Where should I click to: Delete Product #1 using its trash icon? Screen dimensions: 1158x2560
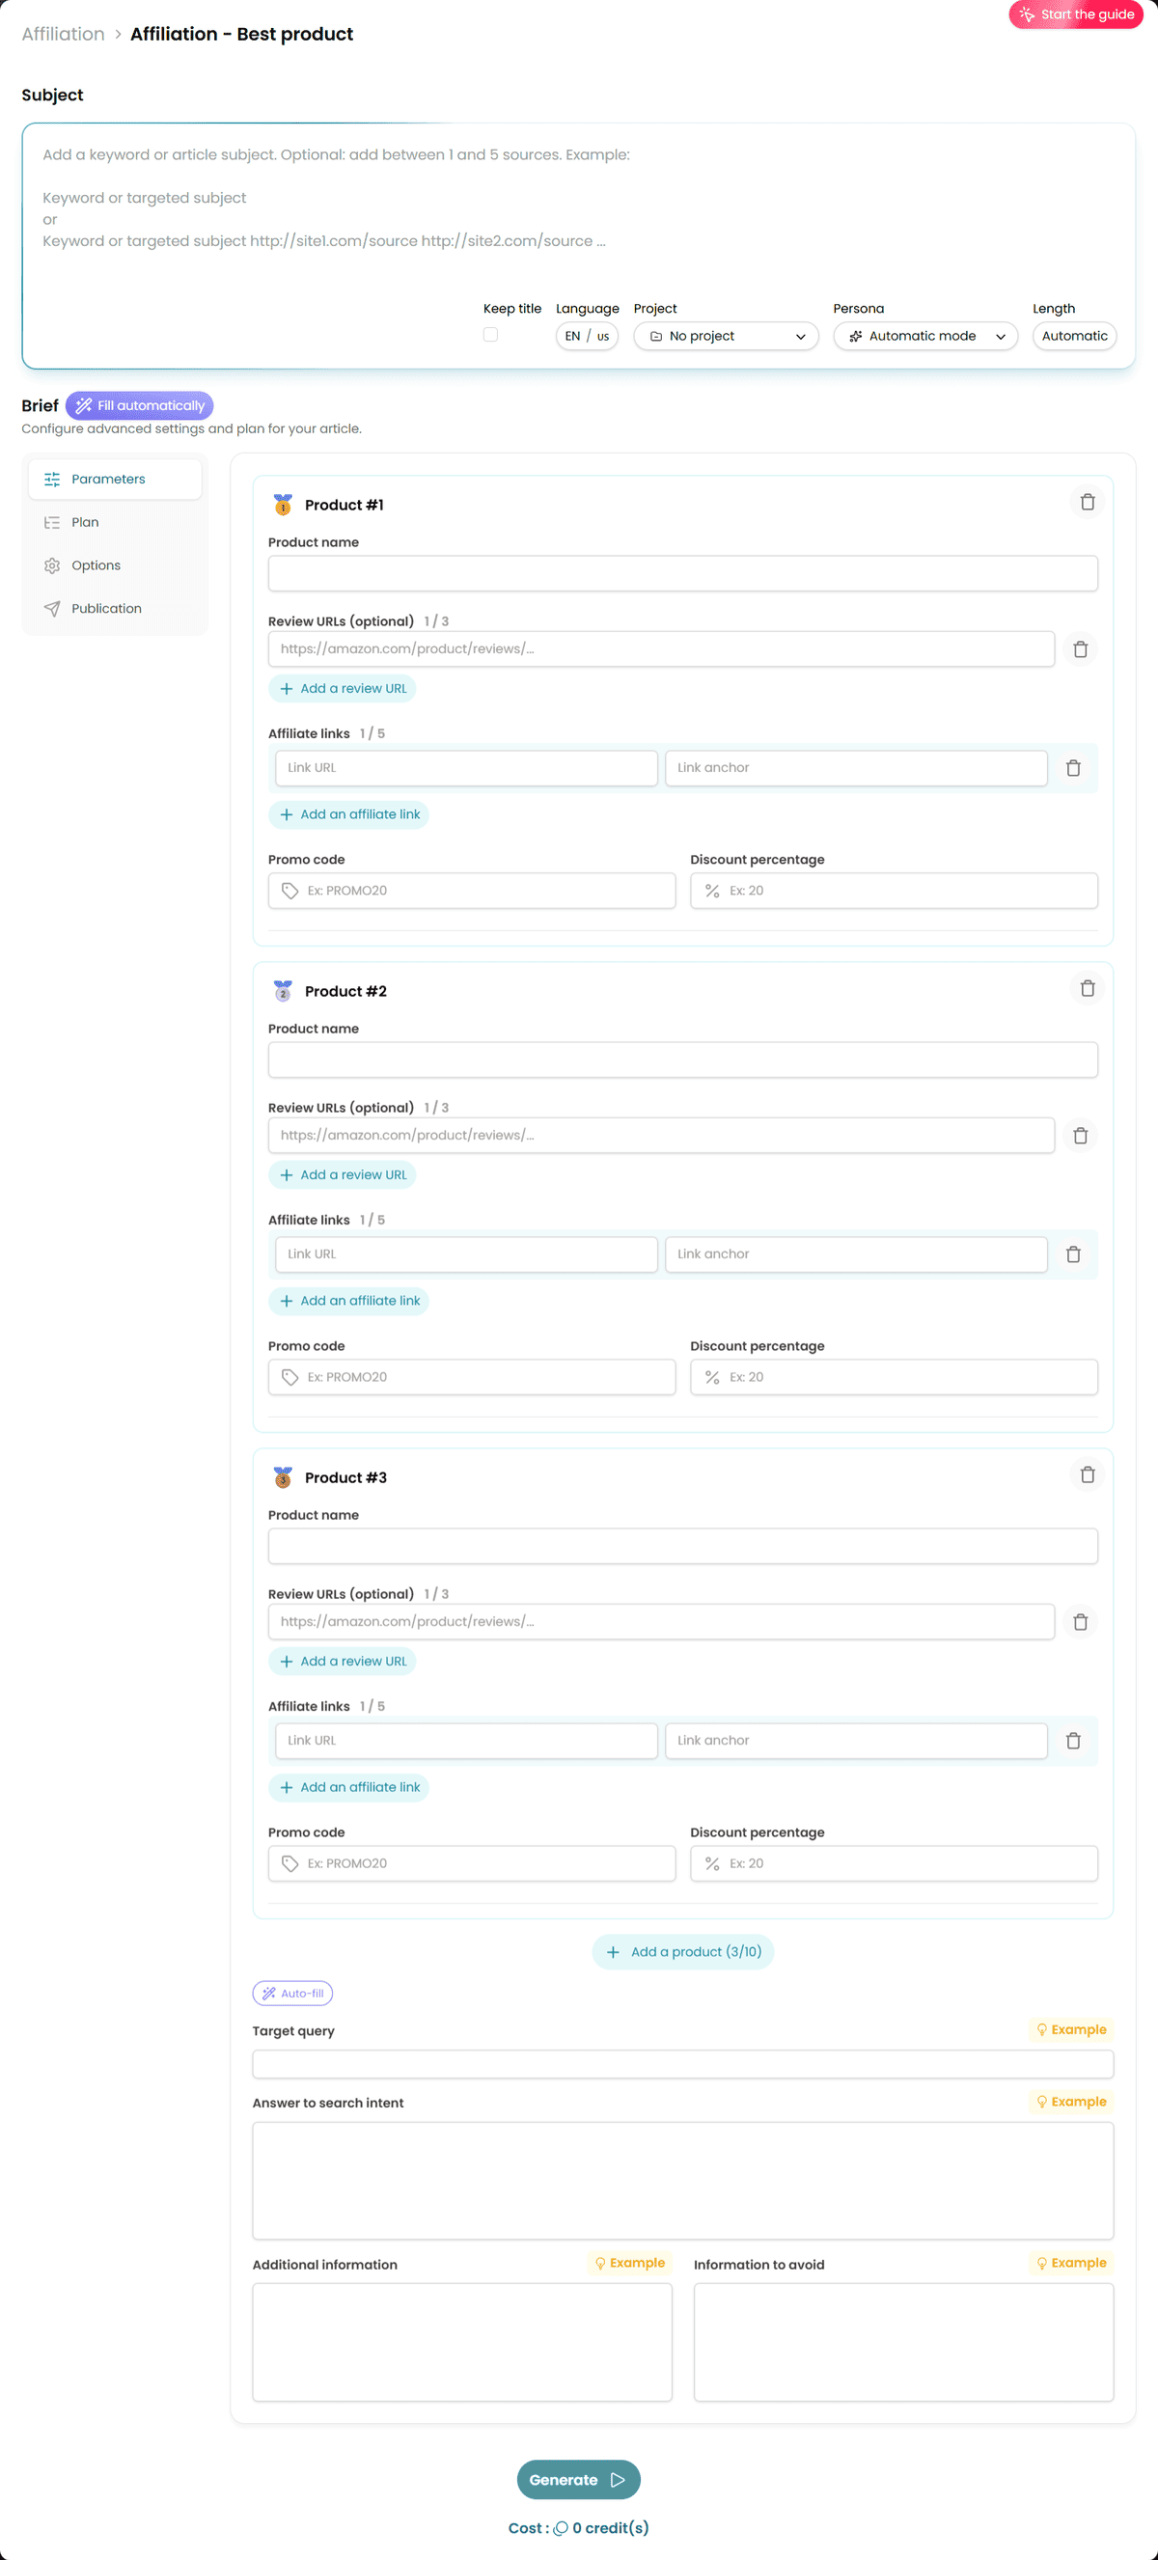1087,502
